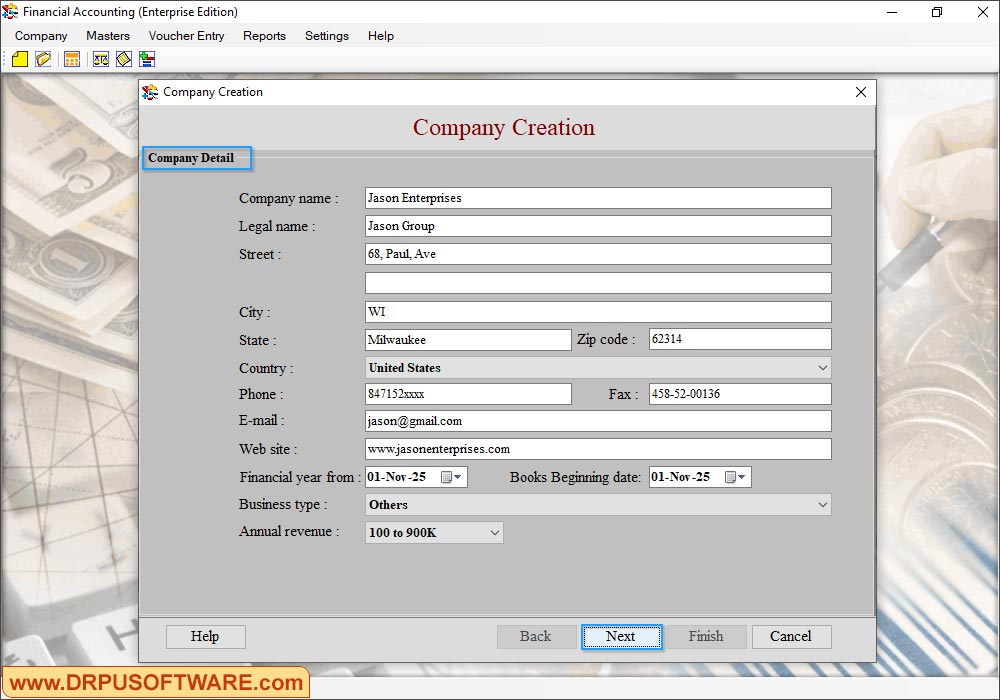
Task: Select the balance scale toolbar icon
Action: (x=100, y=59)
